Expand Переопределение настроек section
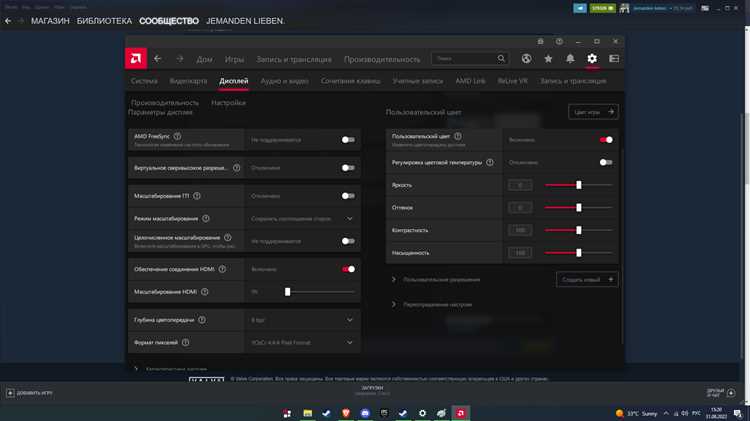The image size is (750, 421). coord(394,304)
